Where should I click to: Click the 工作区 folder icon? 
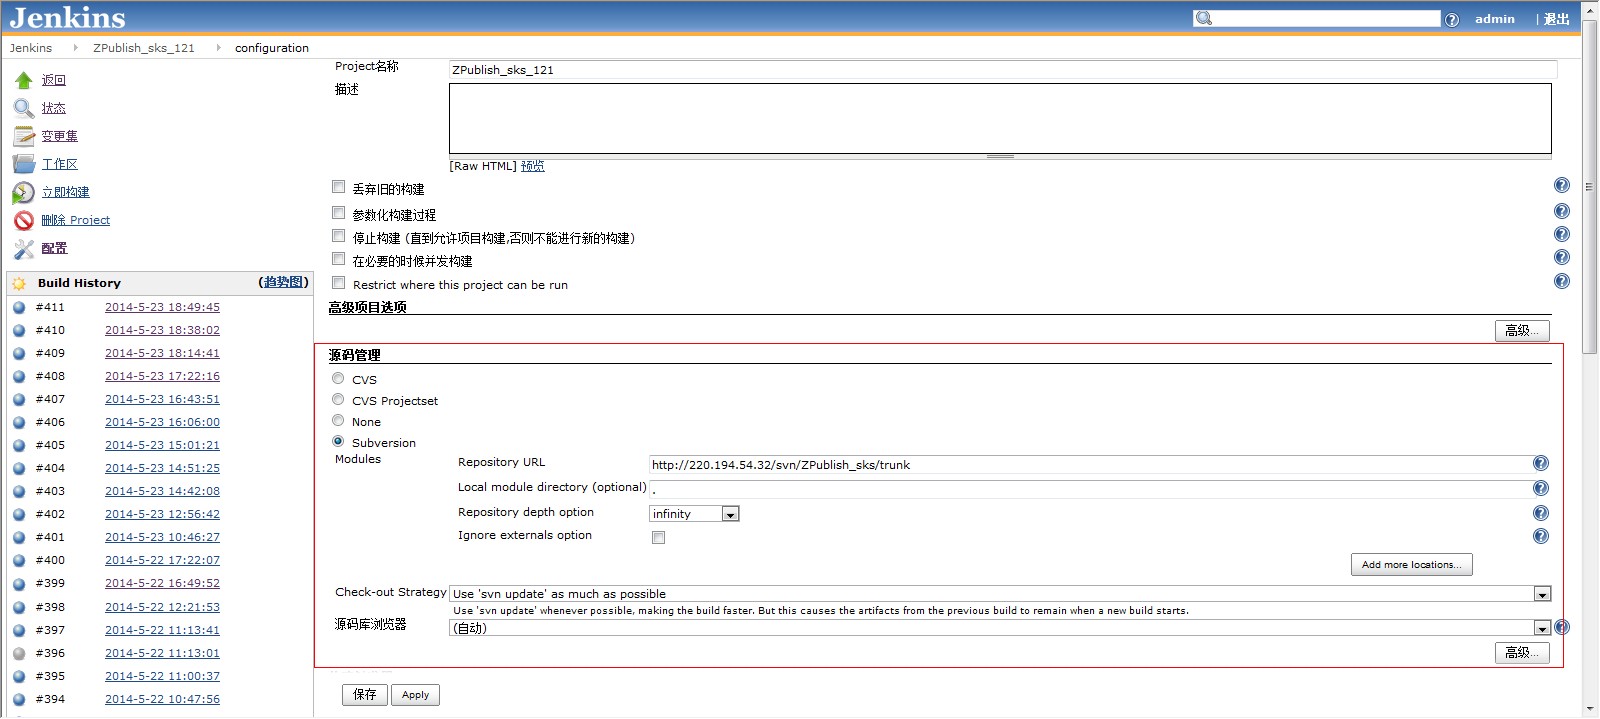24,164
